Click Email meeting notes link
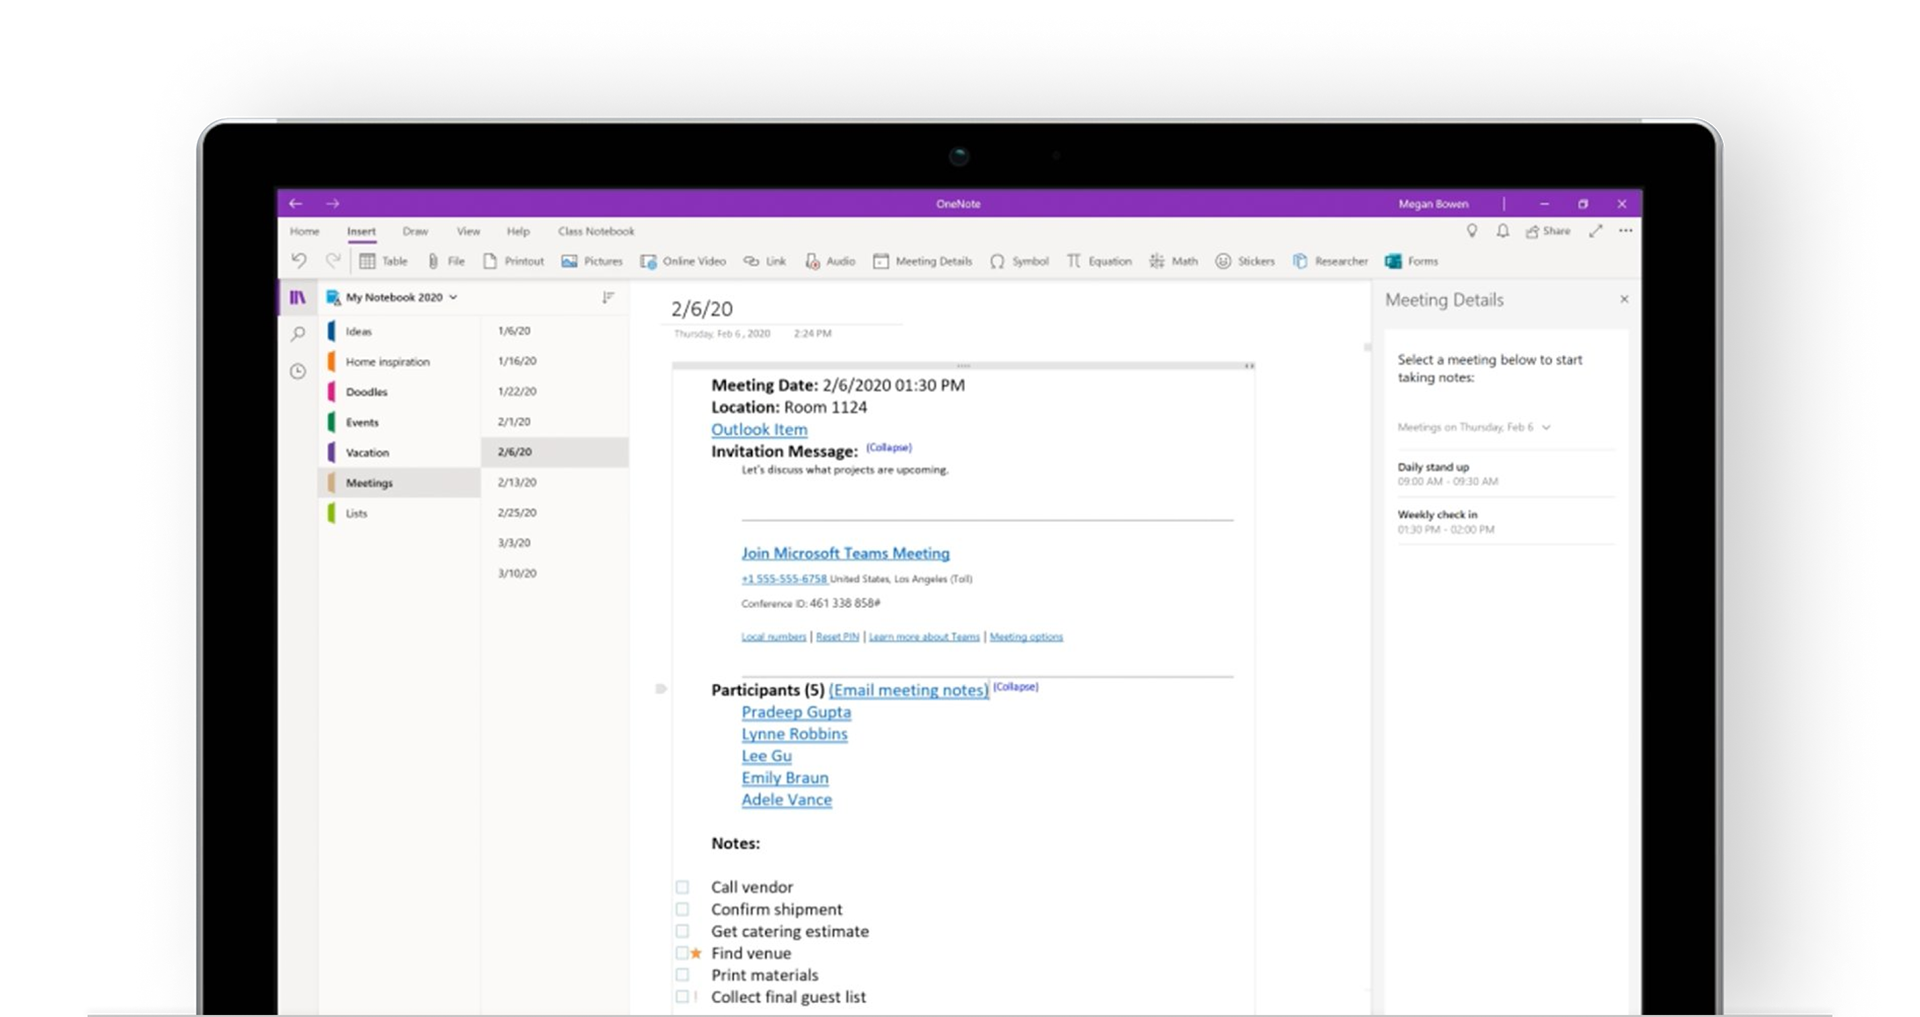Image resolution: width=1920 pixels, height=1017 pixels. tap(908, 690)
